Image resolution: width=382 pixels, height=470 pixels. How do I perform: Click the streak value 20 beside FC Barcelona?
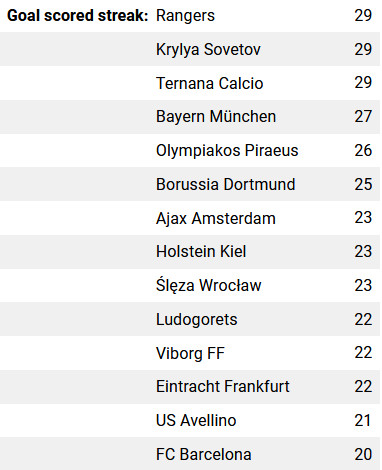click(x=363, y=454)
